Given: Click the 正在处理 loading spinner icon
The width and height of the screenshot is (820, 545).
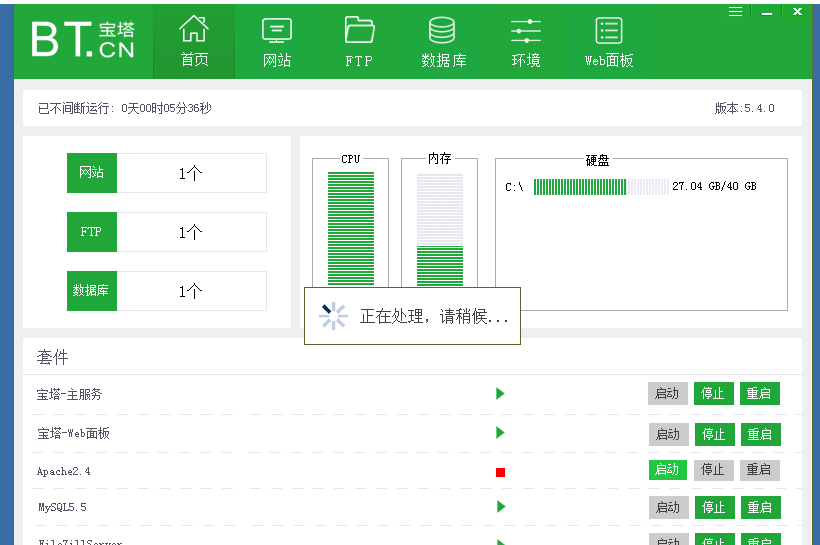Looking at the screenshot, I should pos(333,316).
